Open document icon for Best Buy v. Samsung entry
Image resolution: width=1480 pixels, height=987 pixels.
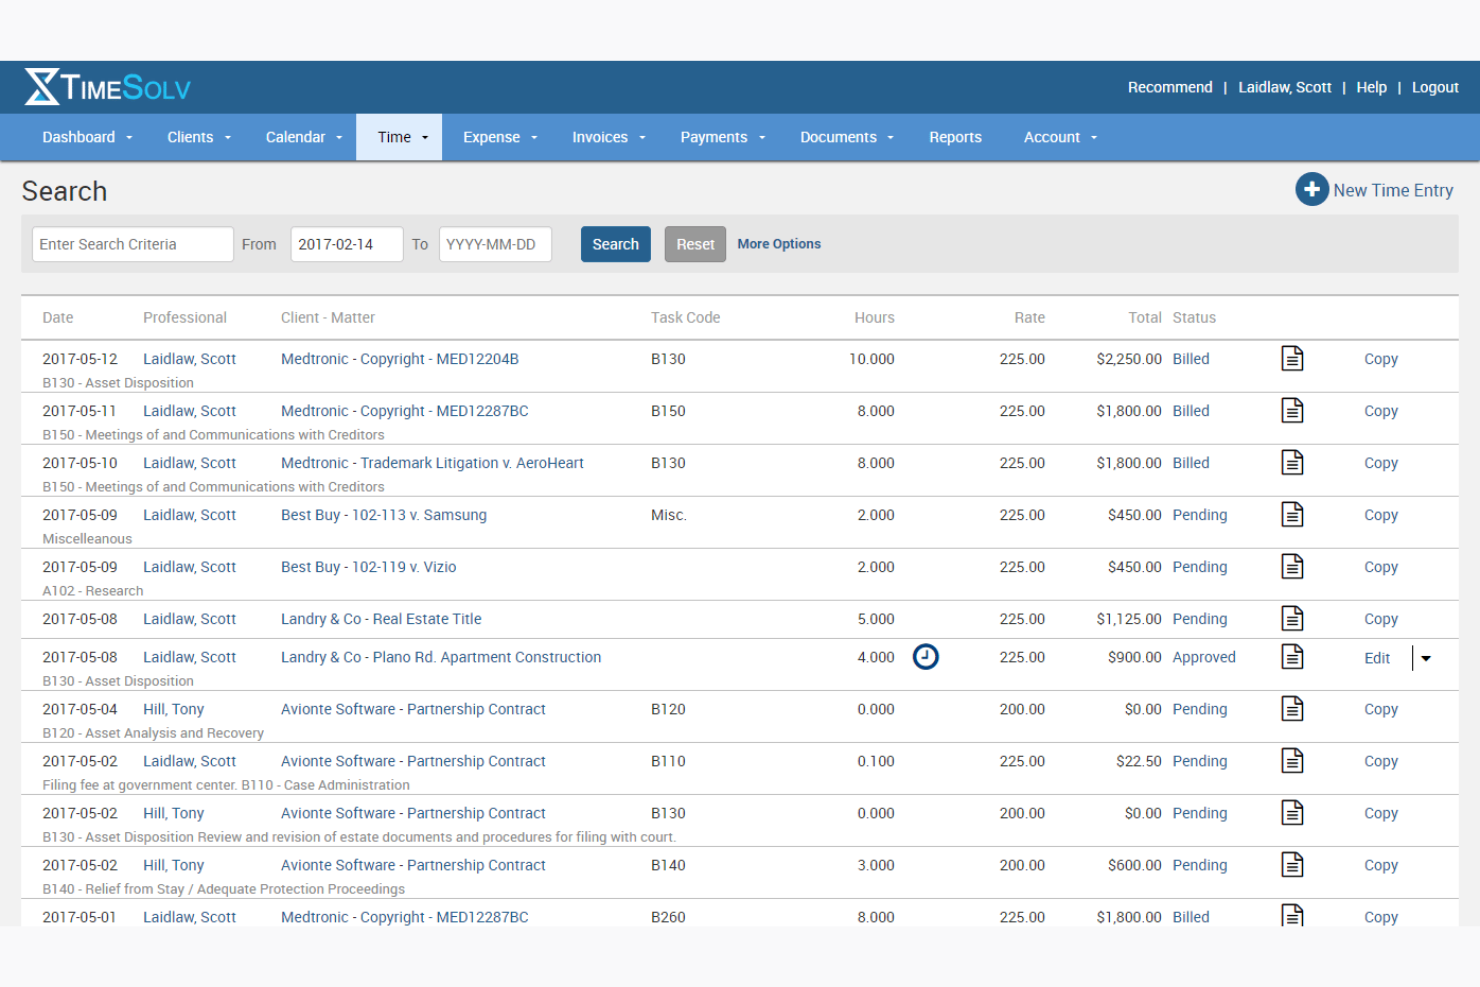click(1292, 514)
